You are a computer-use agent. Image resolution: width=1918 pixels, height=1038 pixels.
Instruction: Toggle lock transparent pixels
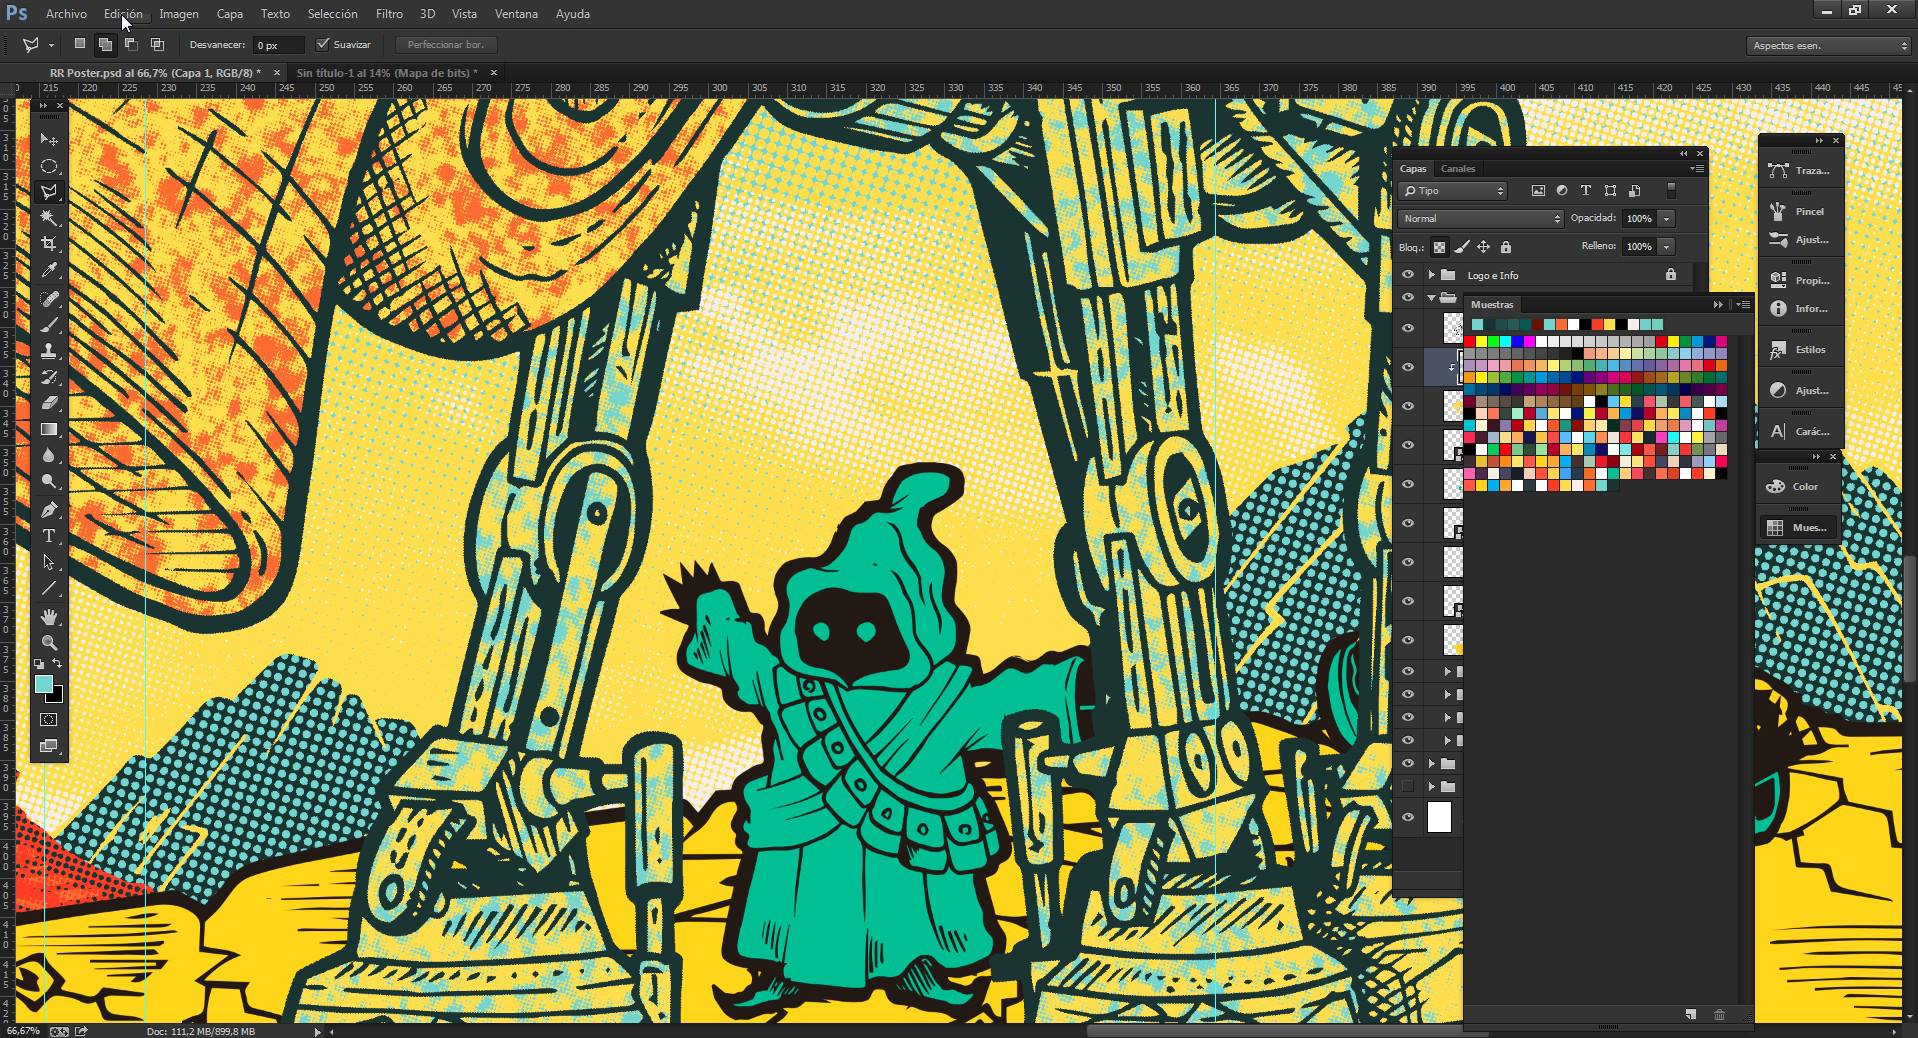point(1439,247)
